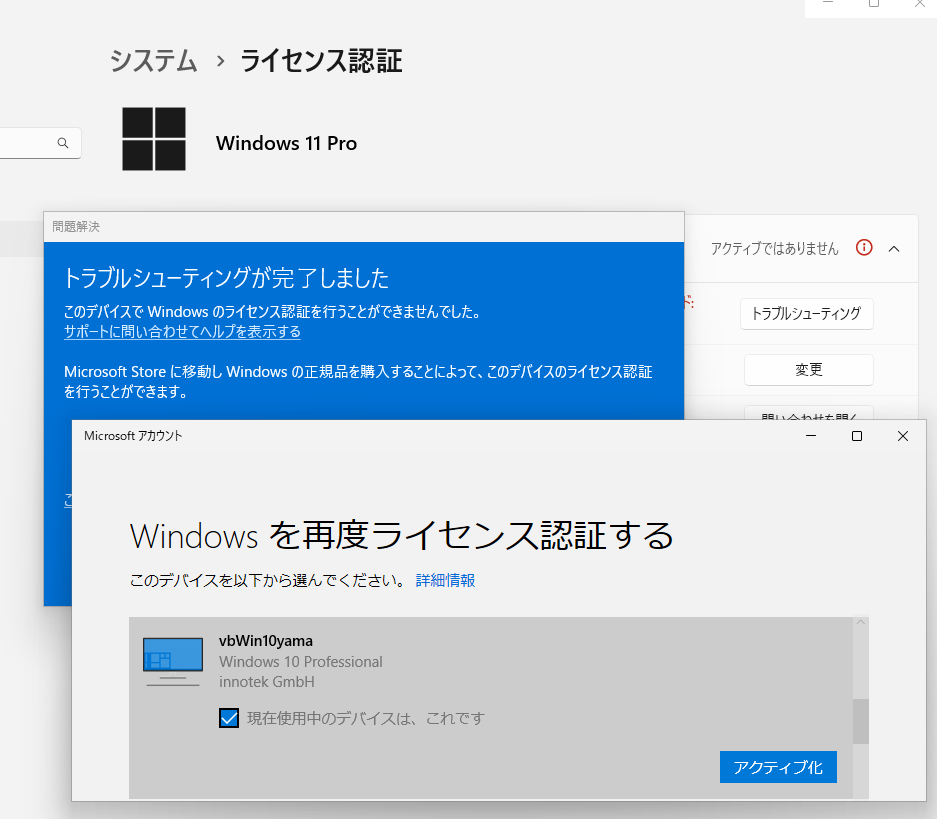Click the Windows 11 Pro logo
Viewport: 937px width, 819px height.
click(x=154, y=139)
